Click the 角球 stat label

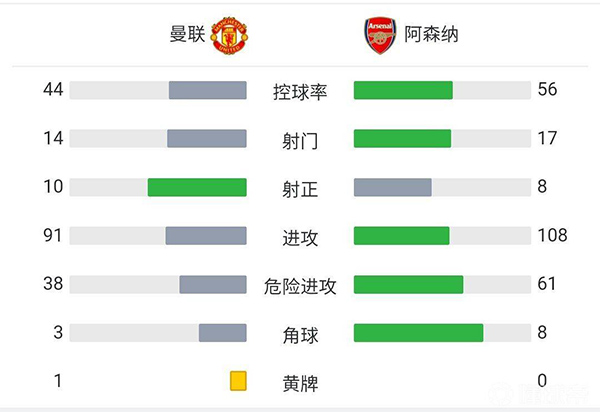(x=300, y=334)
